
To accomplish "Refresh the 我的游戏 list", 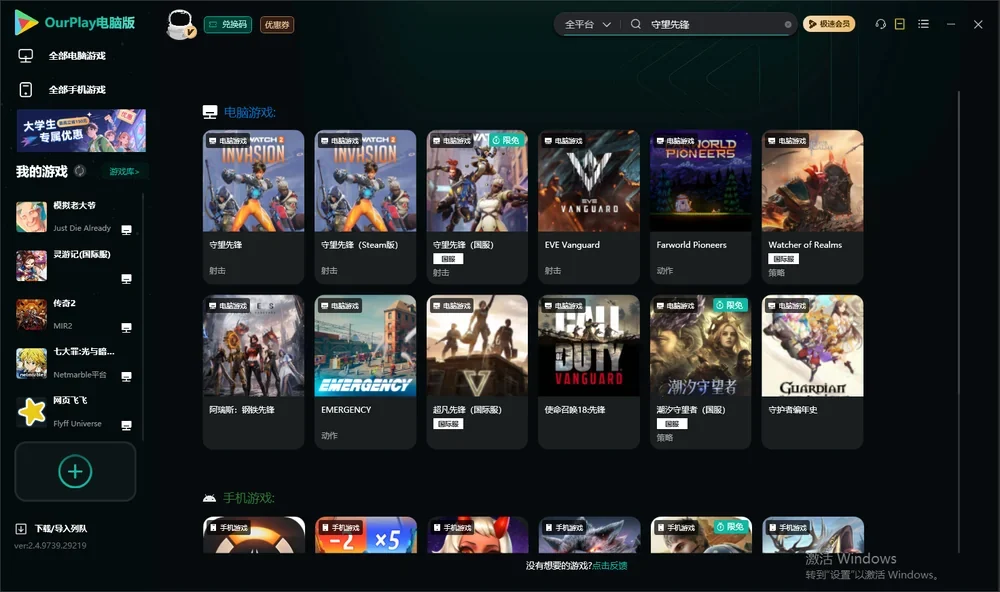I will [x=80, y=171].
